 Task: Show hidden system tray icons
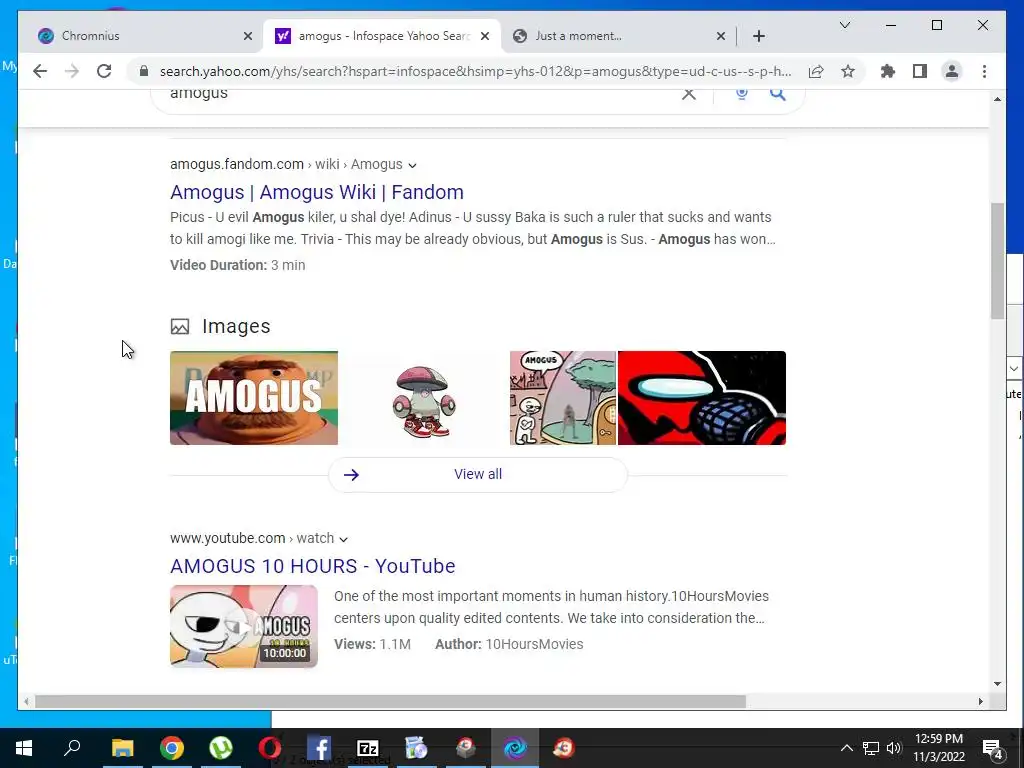point(846,748)
